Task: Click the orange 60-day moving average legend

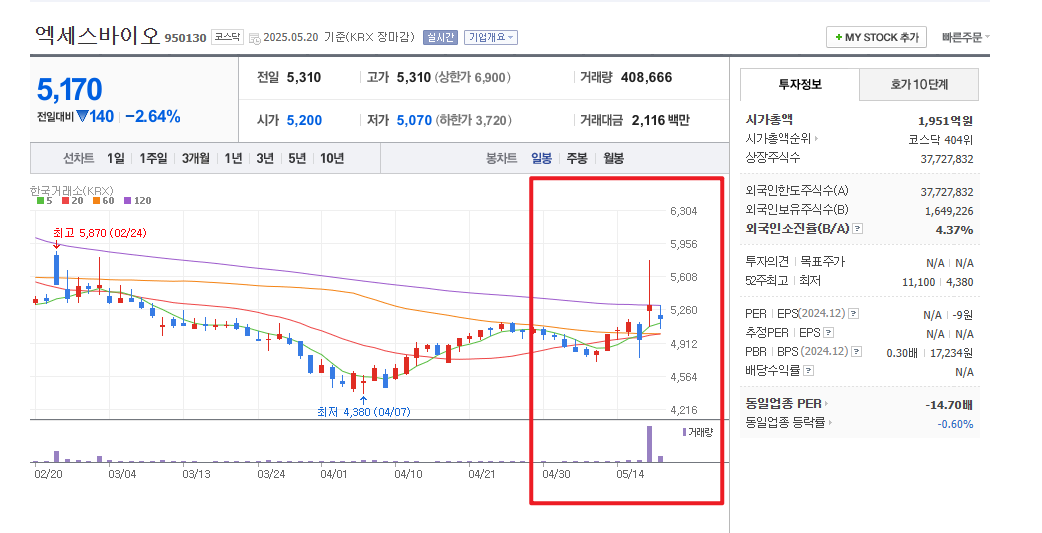Action: (x=104, y=200)
